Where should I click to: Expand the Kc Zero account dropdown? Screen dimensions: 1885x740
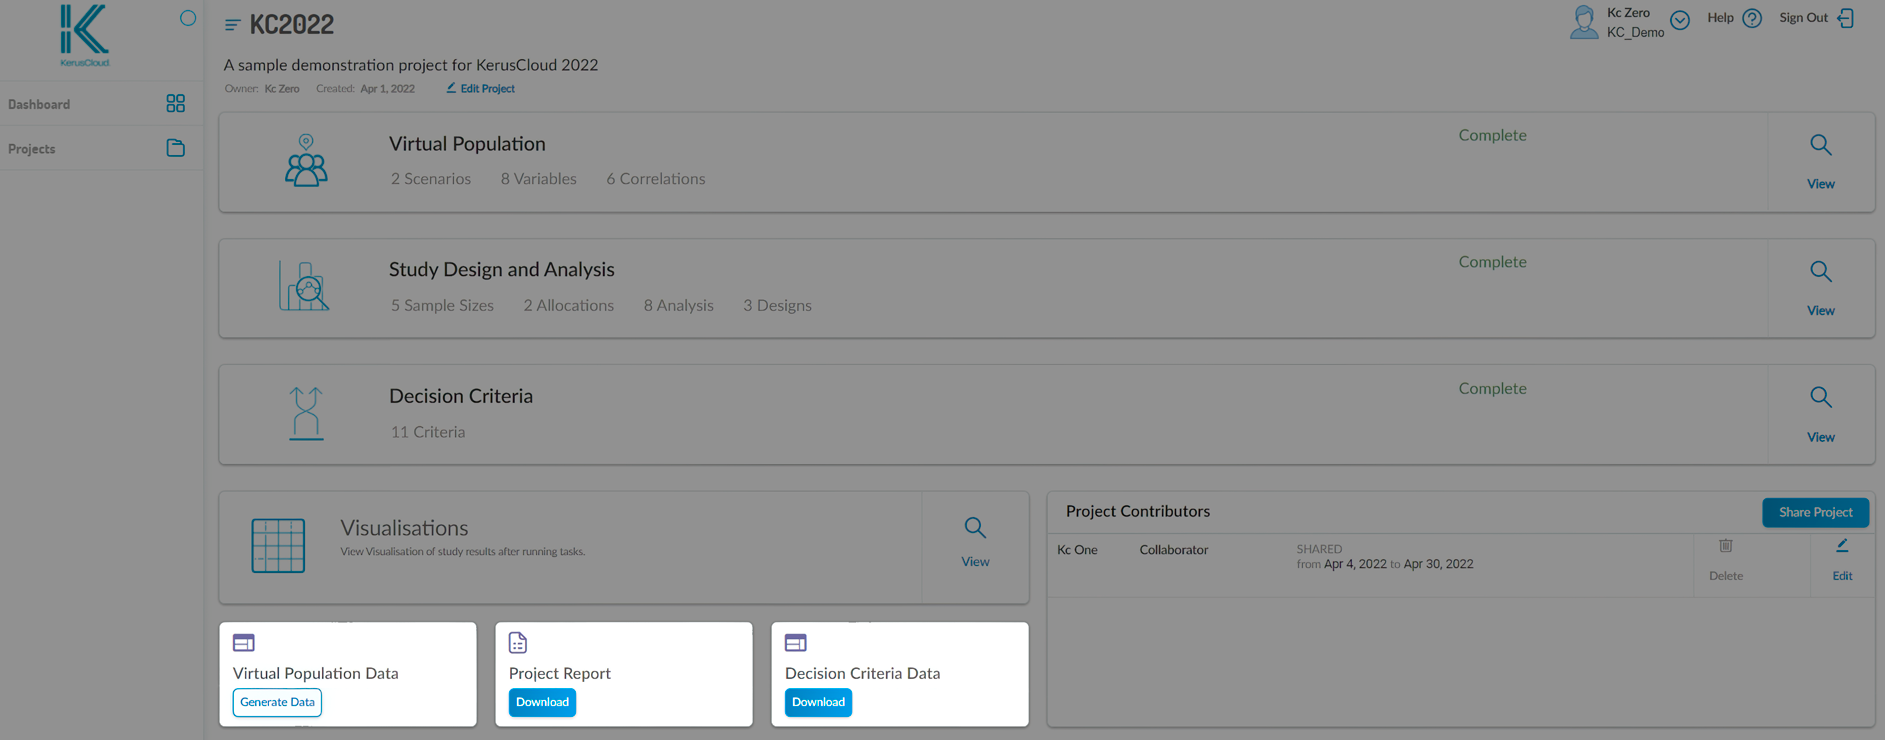tap(1680, 20)
